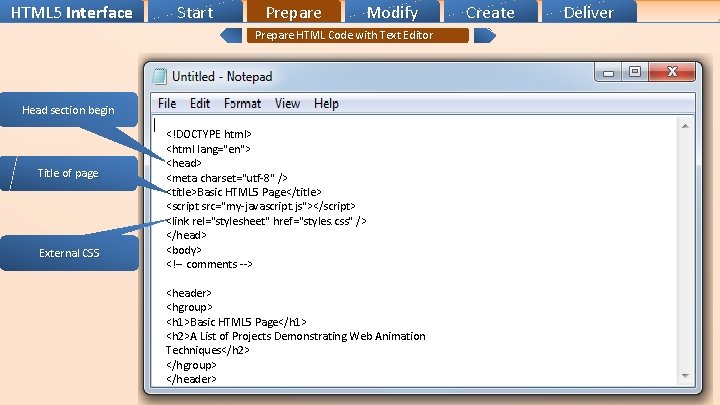Viewport: 720px width, 405px height.
Task: Go to the Create tab
Action: [x=490, y=11]
